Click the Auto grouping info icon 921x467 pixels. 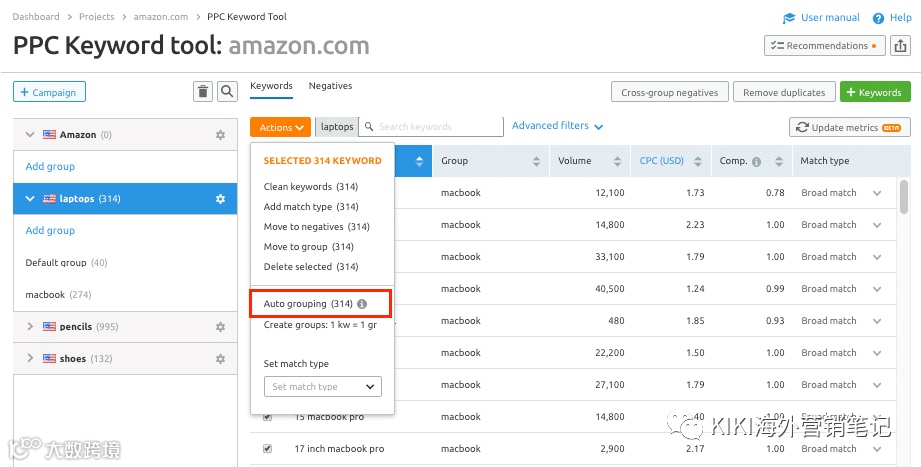[362, 304]
